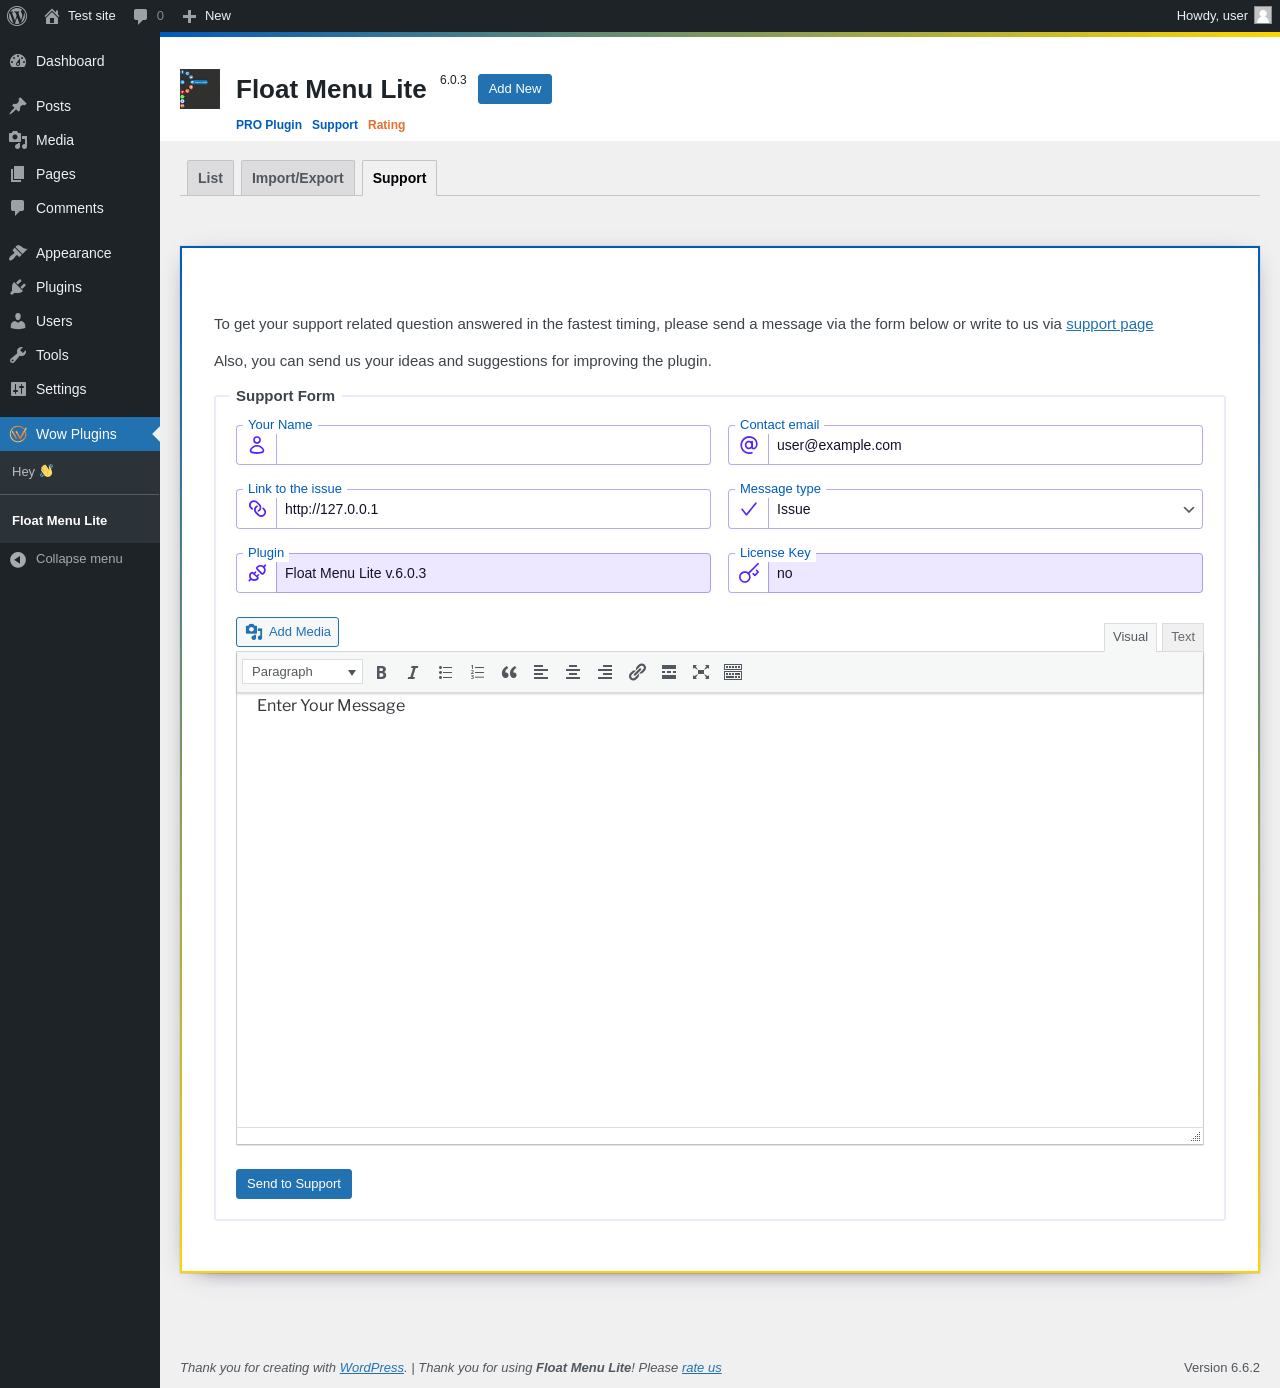The height and width of the screenshot is (1388, 1280).
Task: Focus the Link to the issue field
Action: pyautogui.click(x=493, y=509)
